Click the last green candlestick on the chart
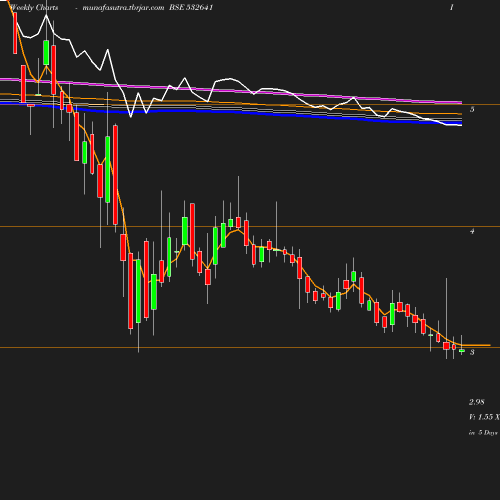 click(x=462, y=350)
